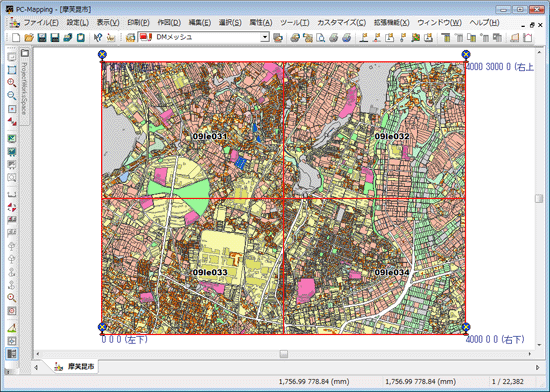Click mesh label 09le034 on the map
This screenshot has height=392, width=550.
point(392,272)
